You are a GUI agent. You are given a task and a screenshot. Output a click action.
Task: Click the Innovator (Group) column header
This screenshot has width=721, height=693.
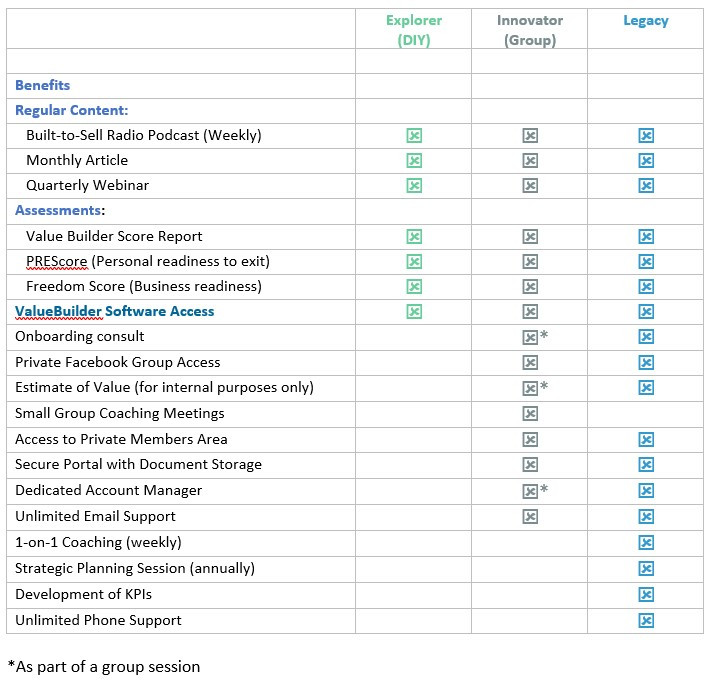(530, 30)
